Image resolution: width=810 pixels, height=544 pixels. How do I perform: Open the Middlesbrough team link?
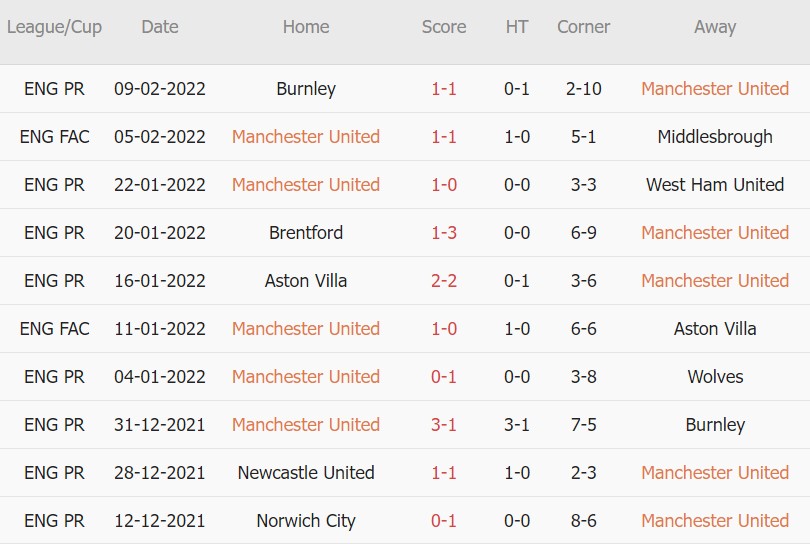click(715, 137)
